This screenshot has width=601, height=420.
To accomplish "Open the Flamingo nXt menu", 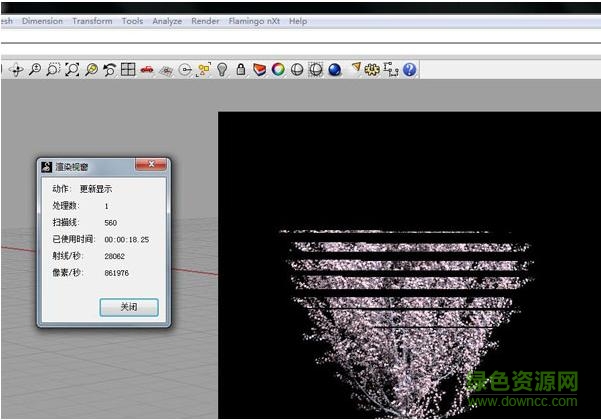I will [254, 21].
